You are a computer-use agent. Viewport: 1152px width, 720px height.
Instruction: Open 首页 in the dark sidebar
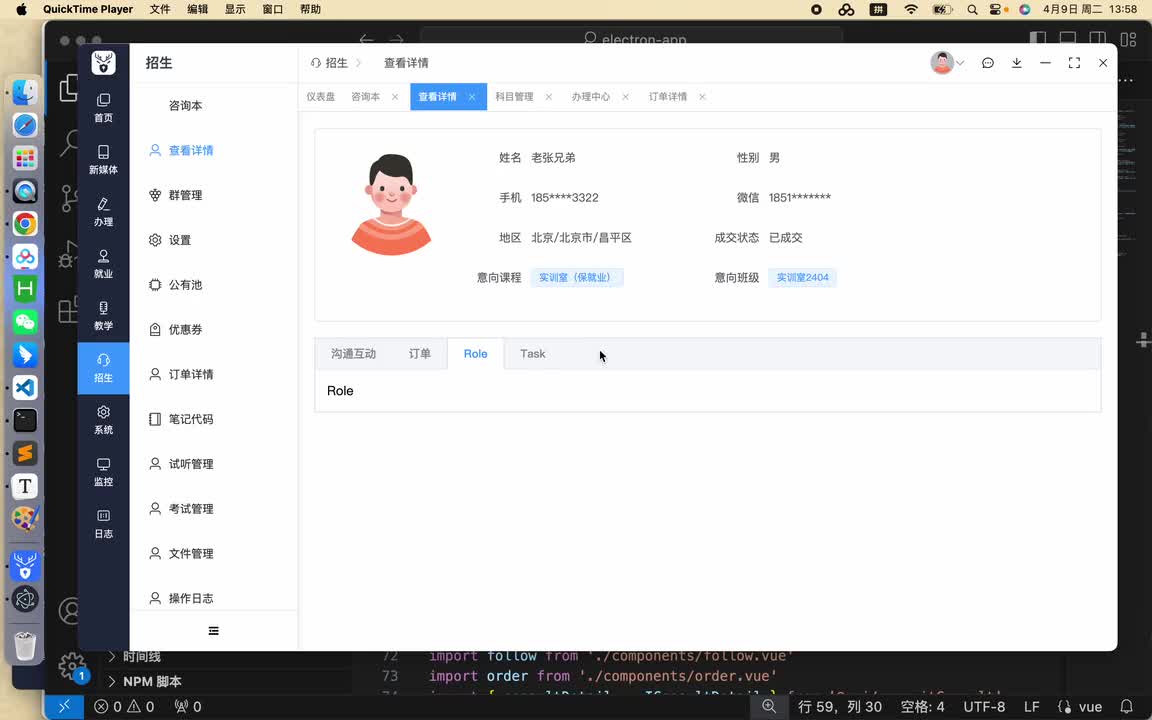(x=103, y=108)
